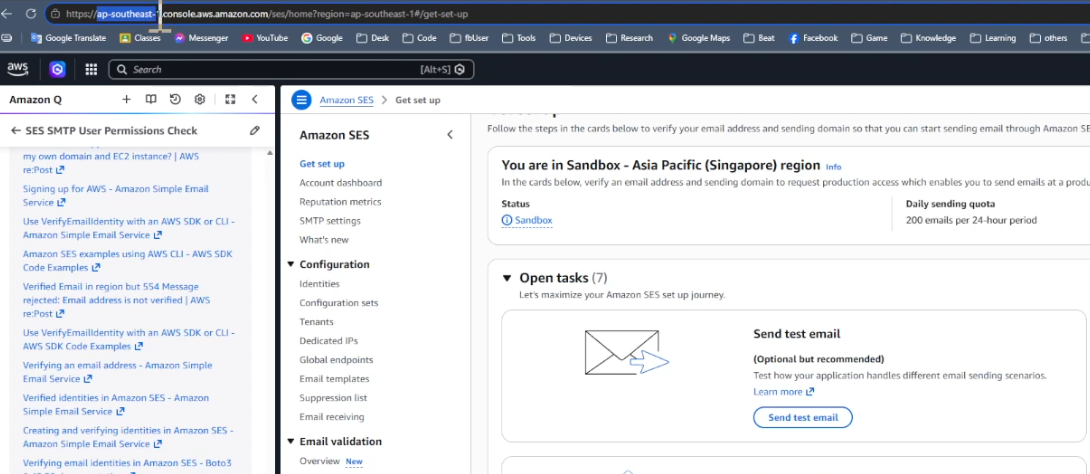Collapse the Amazon Q panel chevron

254,99
